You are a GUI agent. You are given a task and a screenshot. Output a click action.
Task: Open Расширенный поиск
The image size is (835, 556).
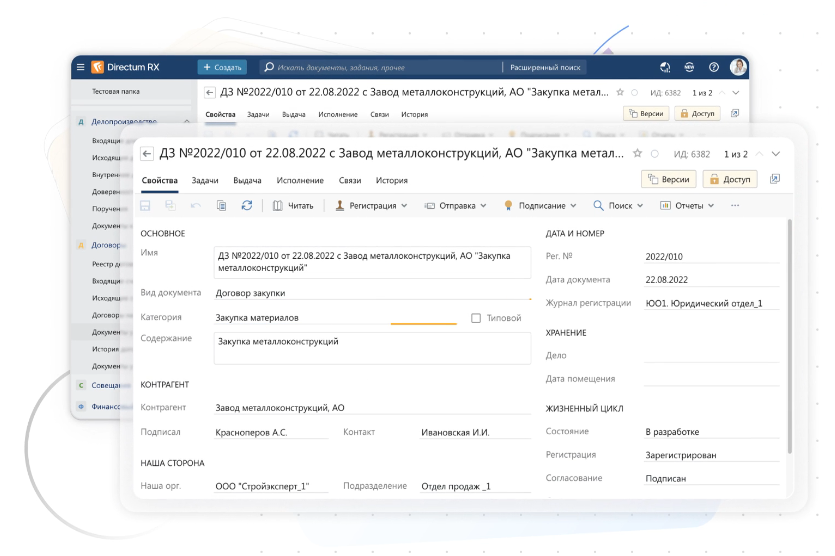[x=545, y=67]
